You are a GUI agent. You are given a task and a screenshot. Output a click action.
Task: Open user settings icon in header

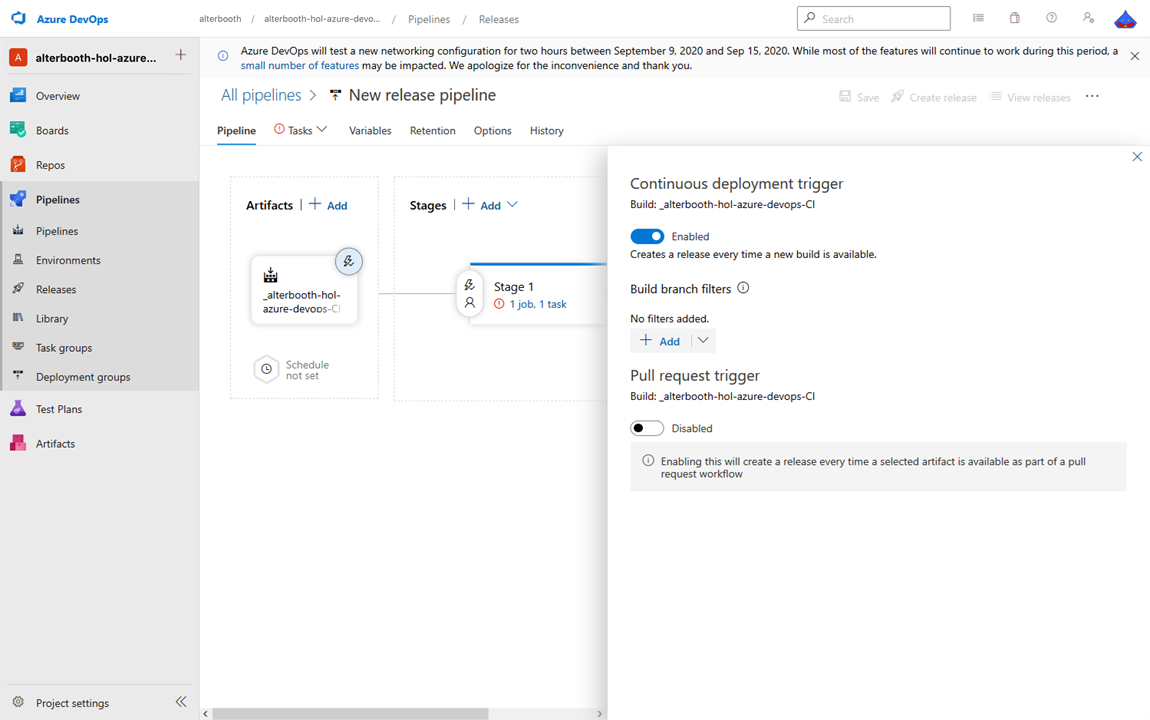click(1088, 18)
